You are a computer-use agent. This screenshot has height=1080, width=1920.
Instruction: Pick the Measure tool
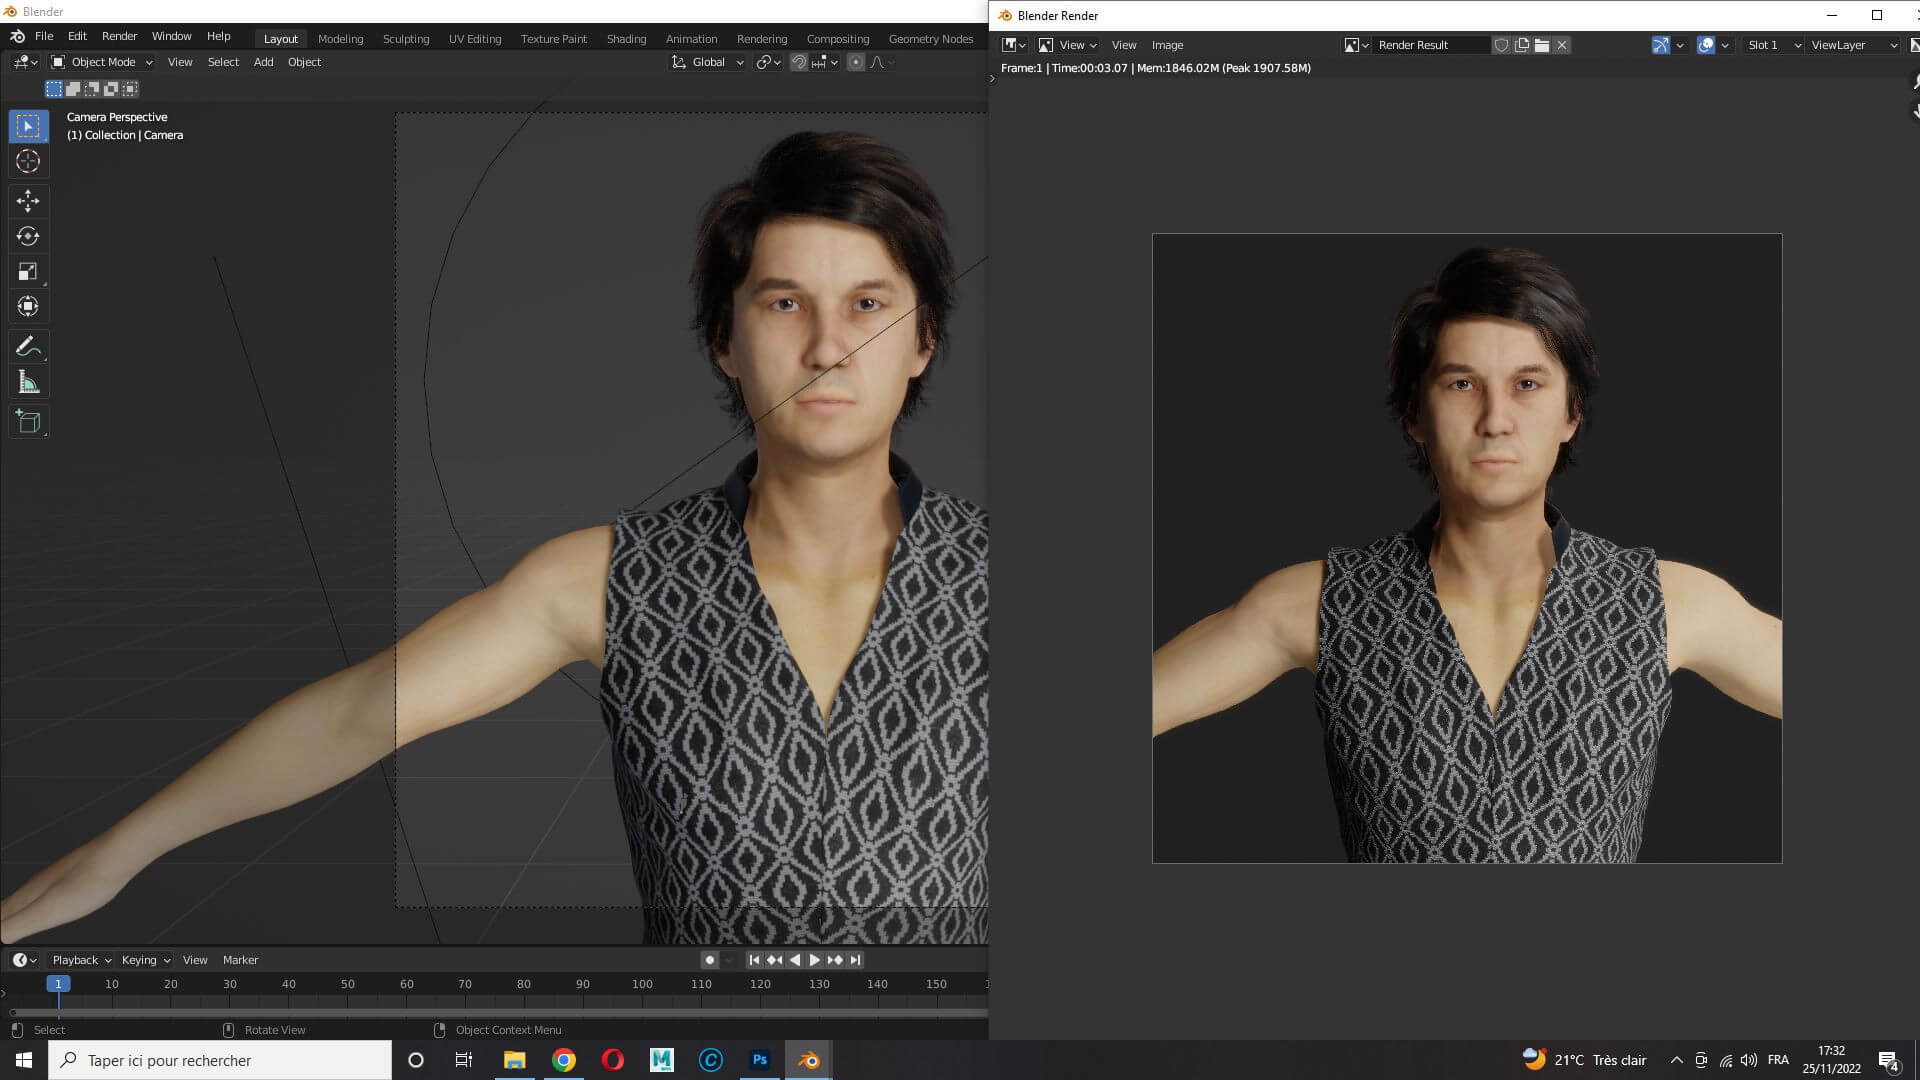[x=28, y=383]
